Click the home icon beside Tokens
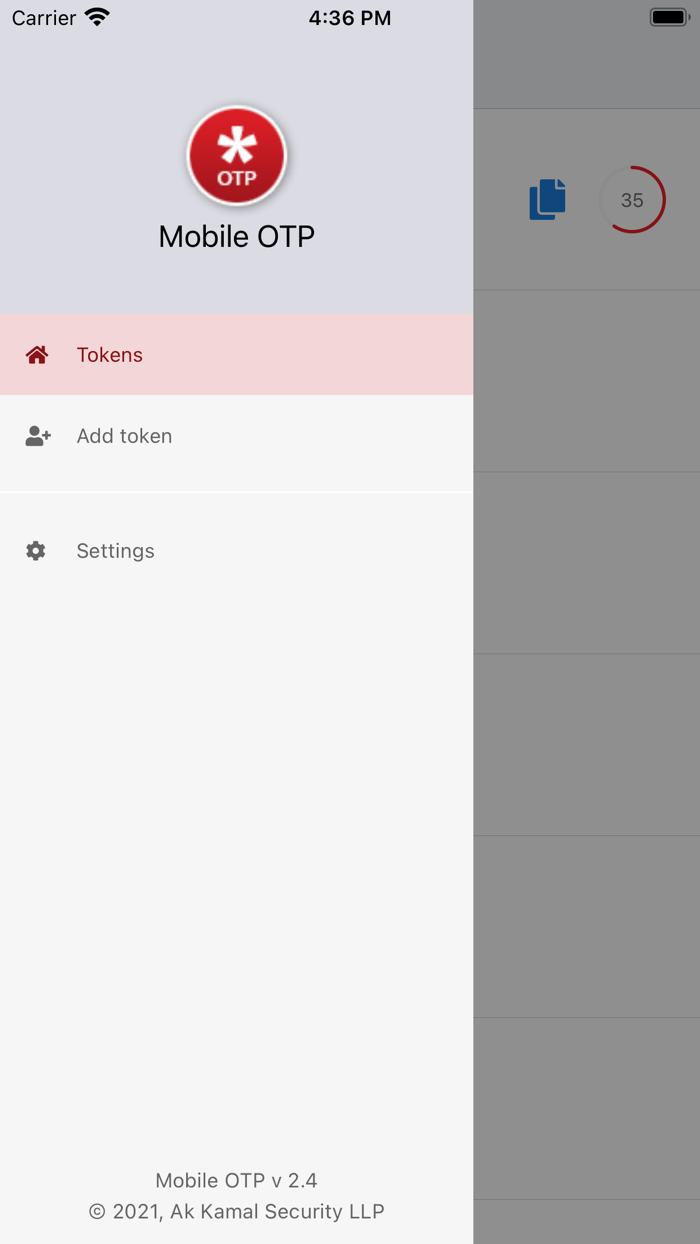Image resolution: width=700 pixels, height=1244 pixels. point(37,355)
